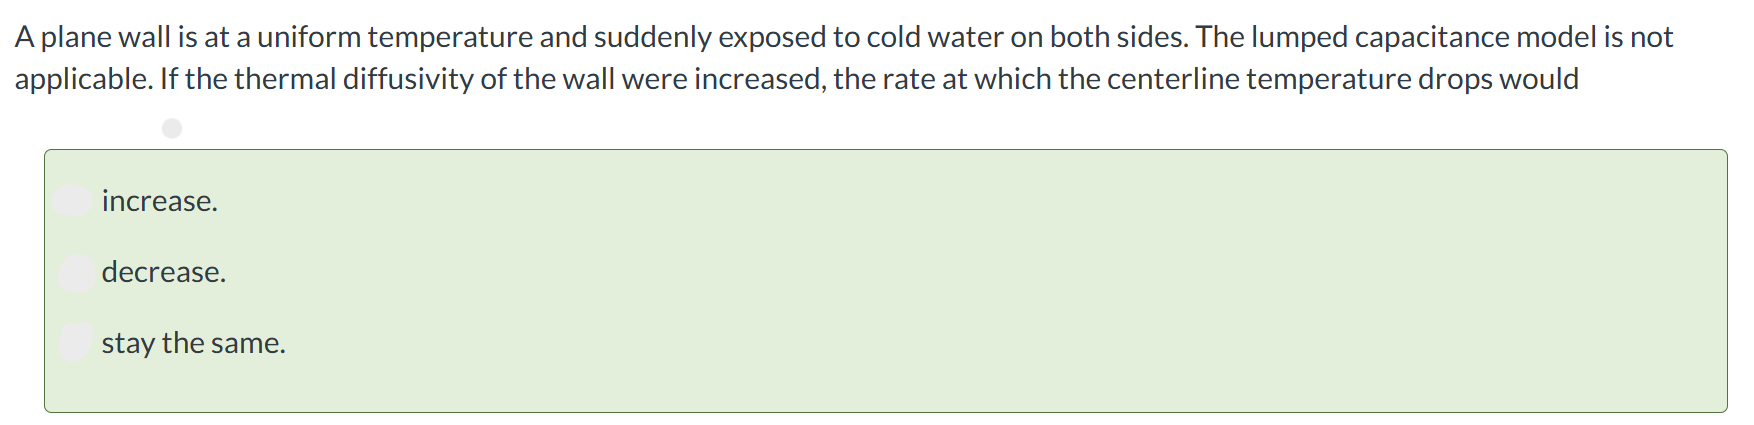Click the small gray dot under the question
Image resolution: width=1754 pixels, height=425 pixels.
[x=172, y=128]
